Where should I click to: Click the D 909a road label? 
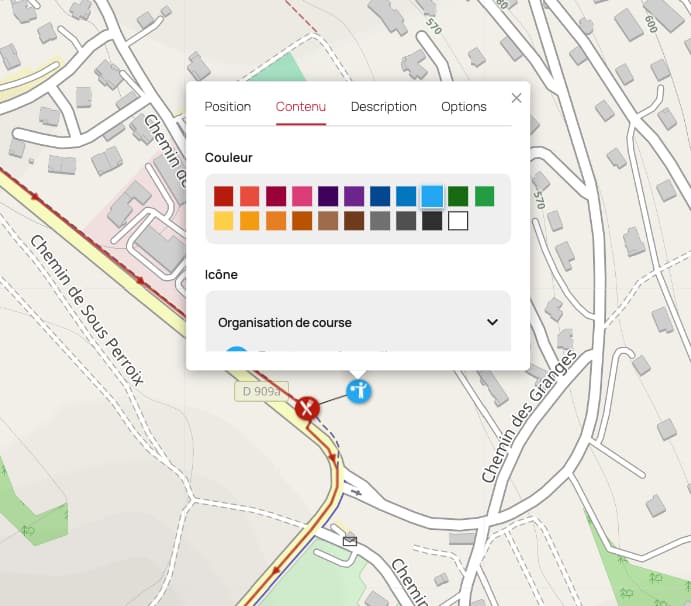click(261, 391)
